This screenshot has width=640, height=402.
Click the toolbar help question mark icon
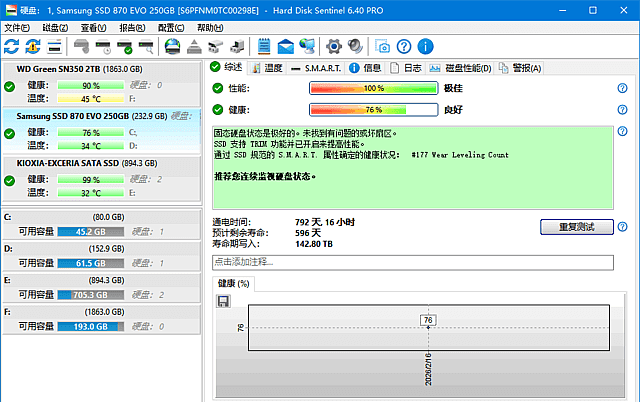click(404, 47)
